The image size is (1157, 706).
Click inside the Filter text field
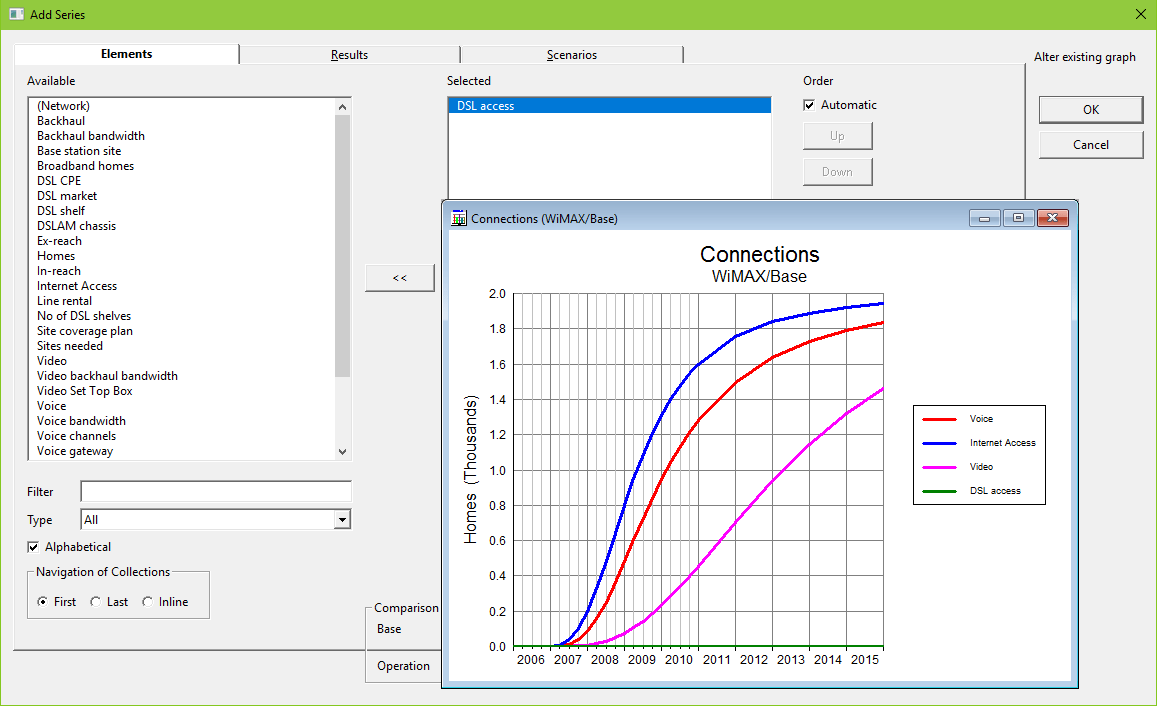(215, 491)
